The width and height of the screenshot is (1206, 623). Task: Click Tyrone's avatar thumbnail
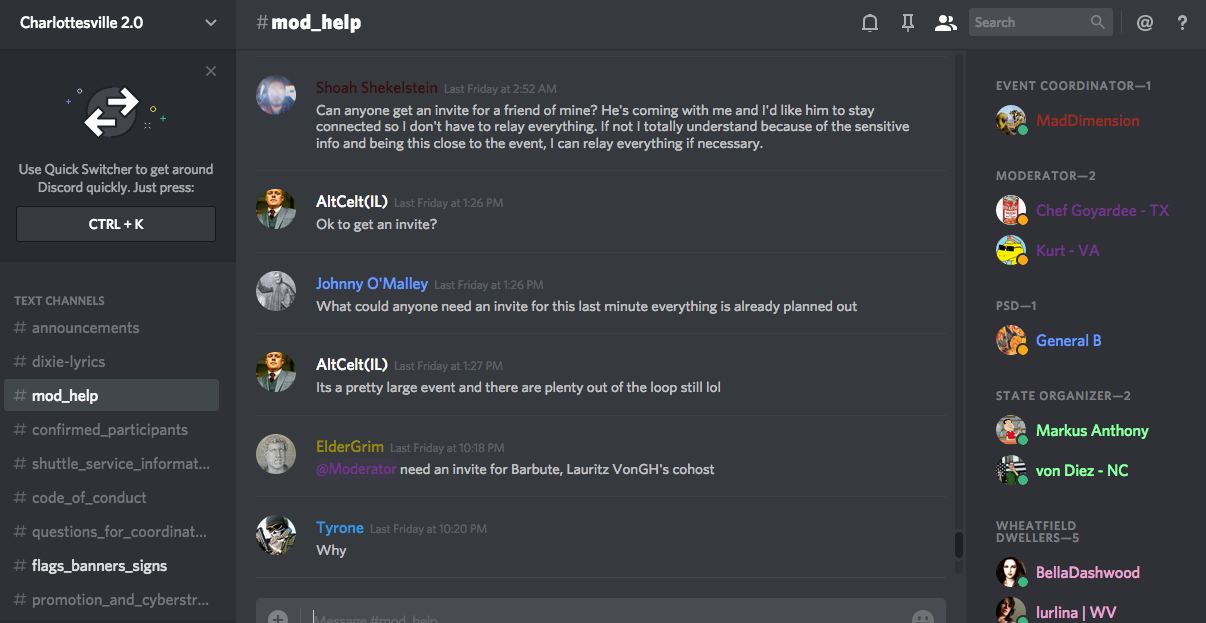coord(276,535)
